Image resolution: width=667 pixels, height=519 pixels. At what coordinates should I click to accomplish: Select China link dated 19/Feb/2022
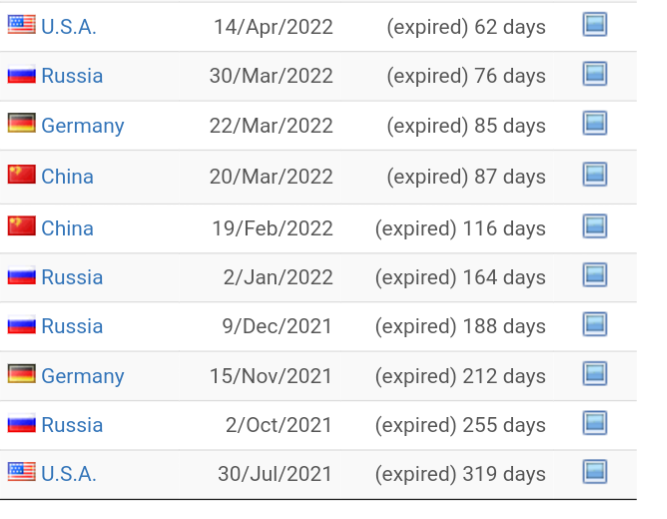pos(67,228)
